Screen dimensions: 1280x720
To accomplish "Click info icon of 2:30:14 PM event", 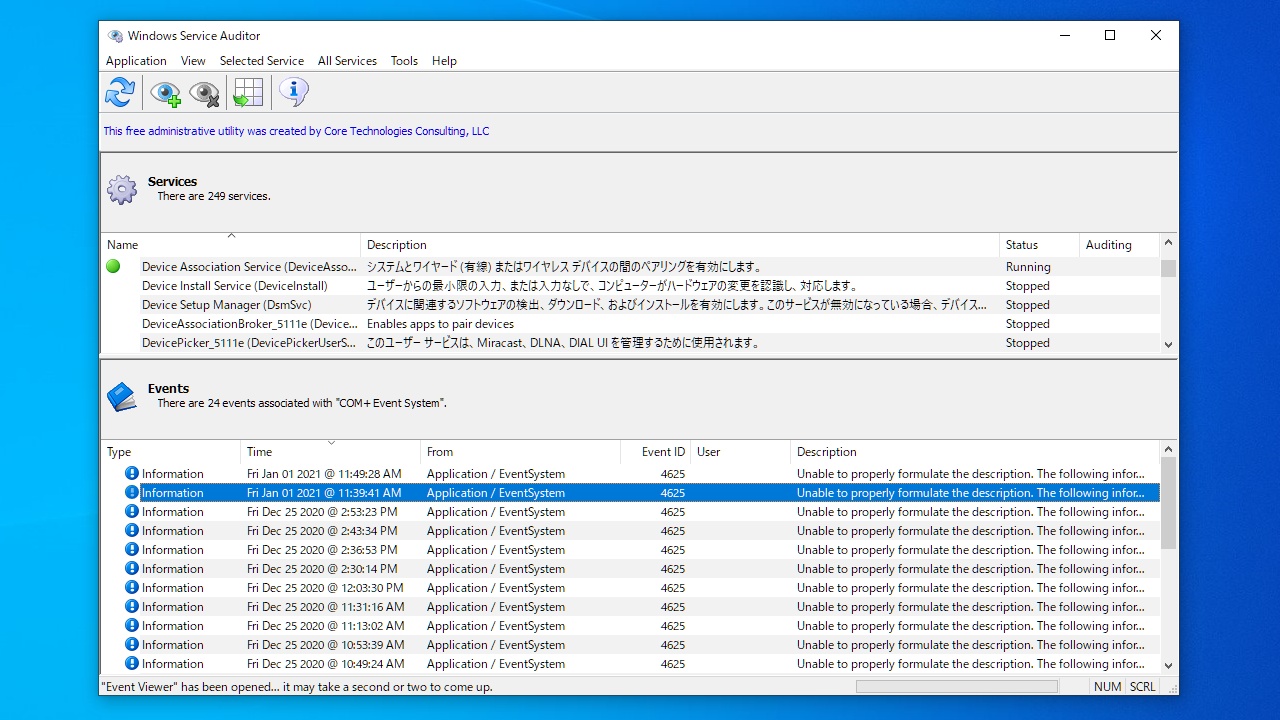I will click(132, 569).
